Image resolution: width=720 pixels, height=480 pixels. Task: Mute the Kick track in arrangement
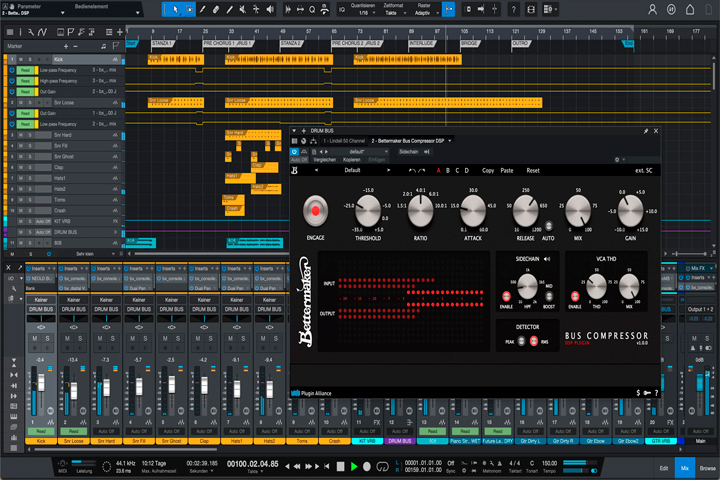[21, 60]
